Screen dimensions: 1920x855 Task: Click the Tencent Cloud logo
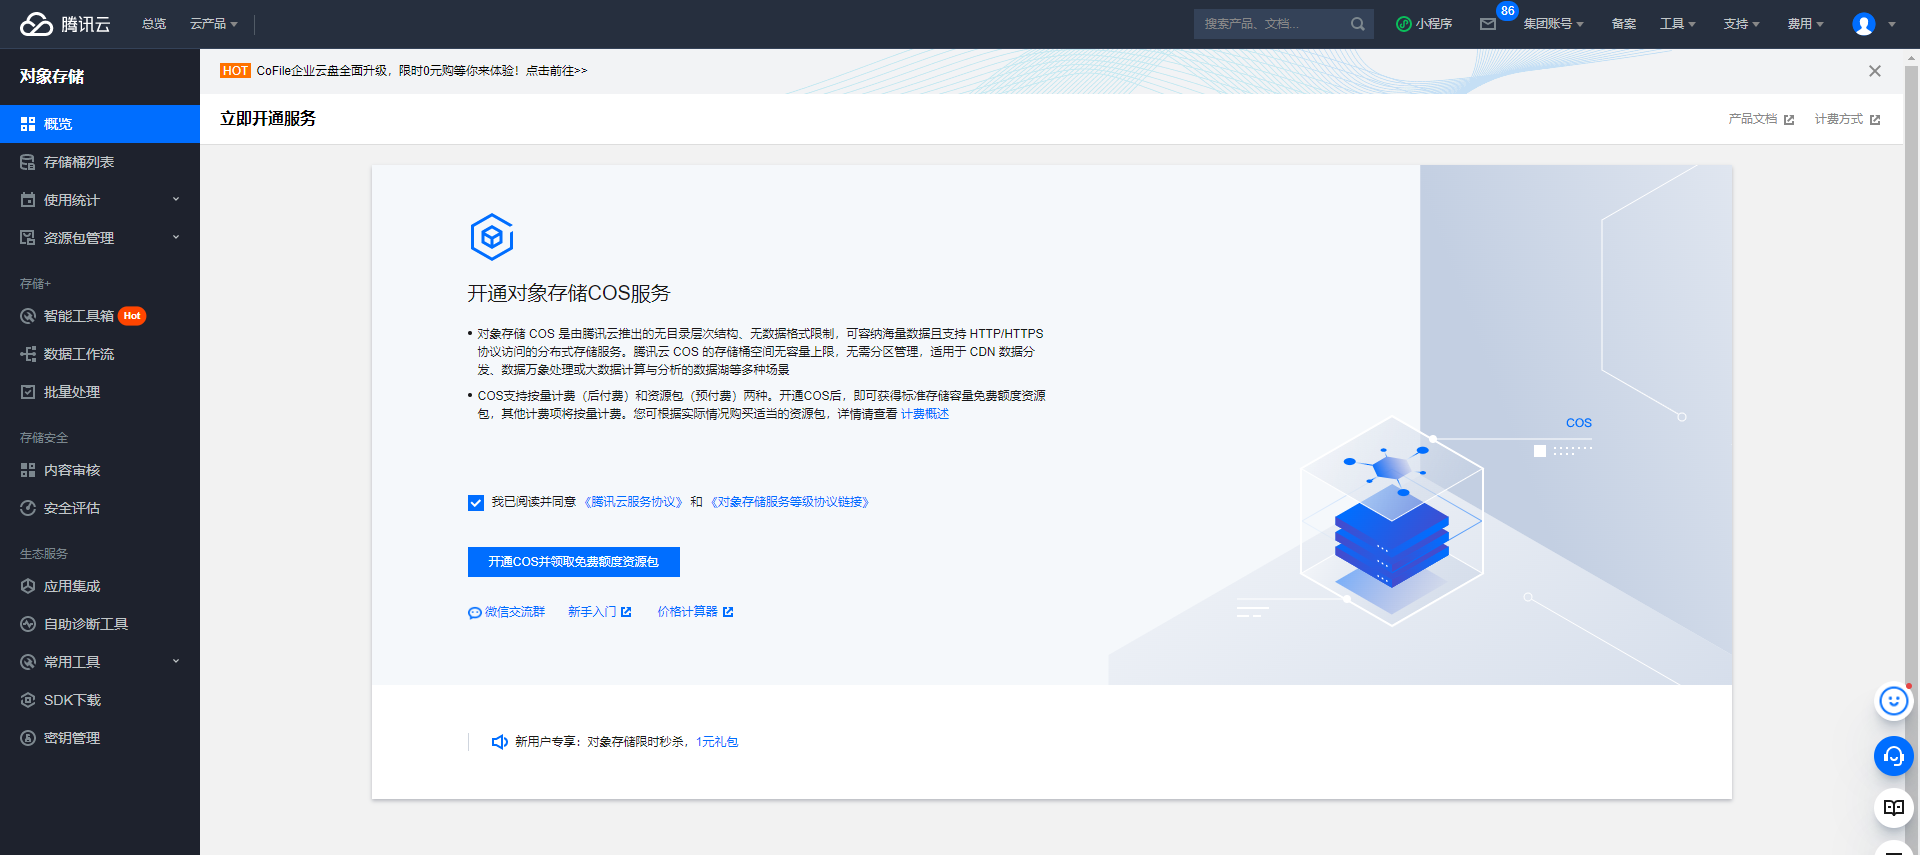[x=65, y=24]
